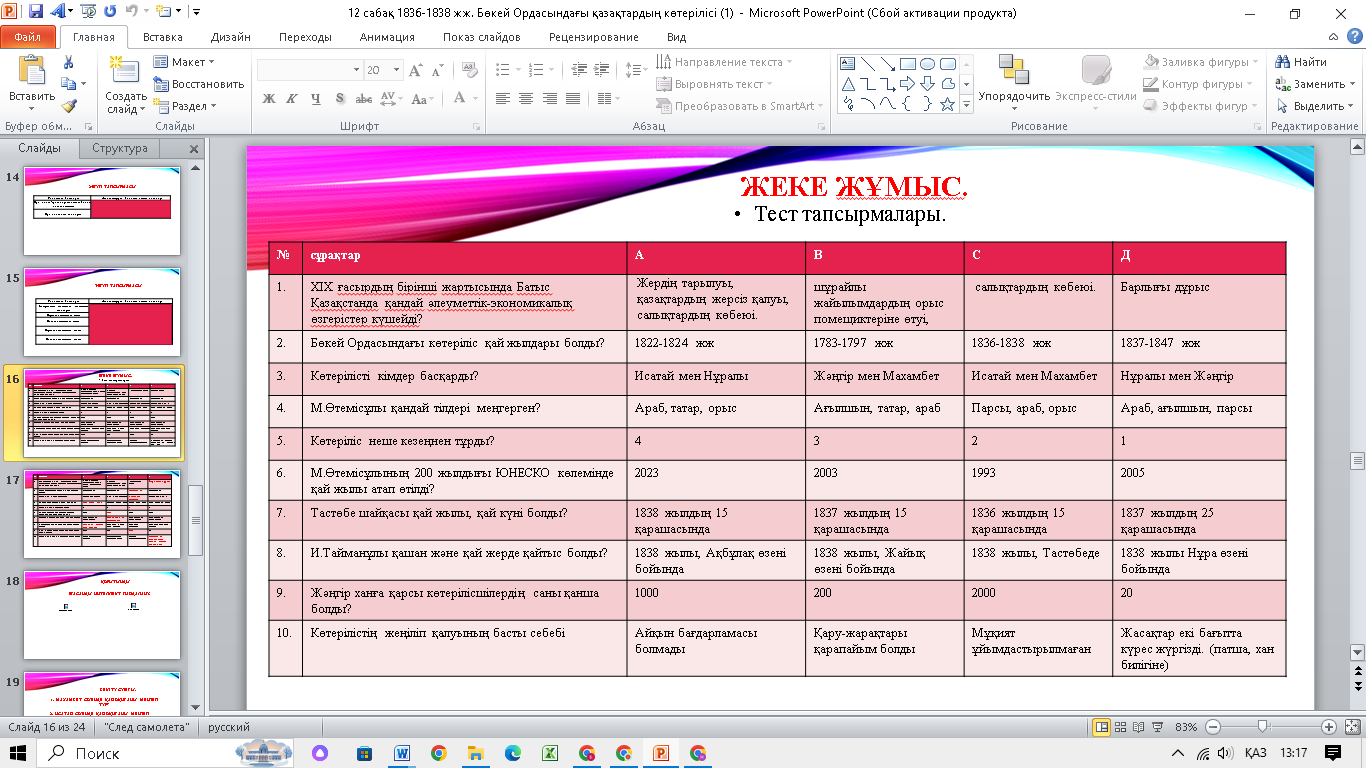Apply bold with the Ж button
Screen dimensions: 1366x768
point(269,98)
